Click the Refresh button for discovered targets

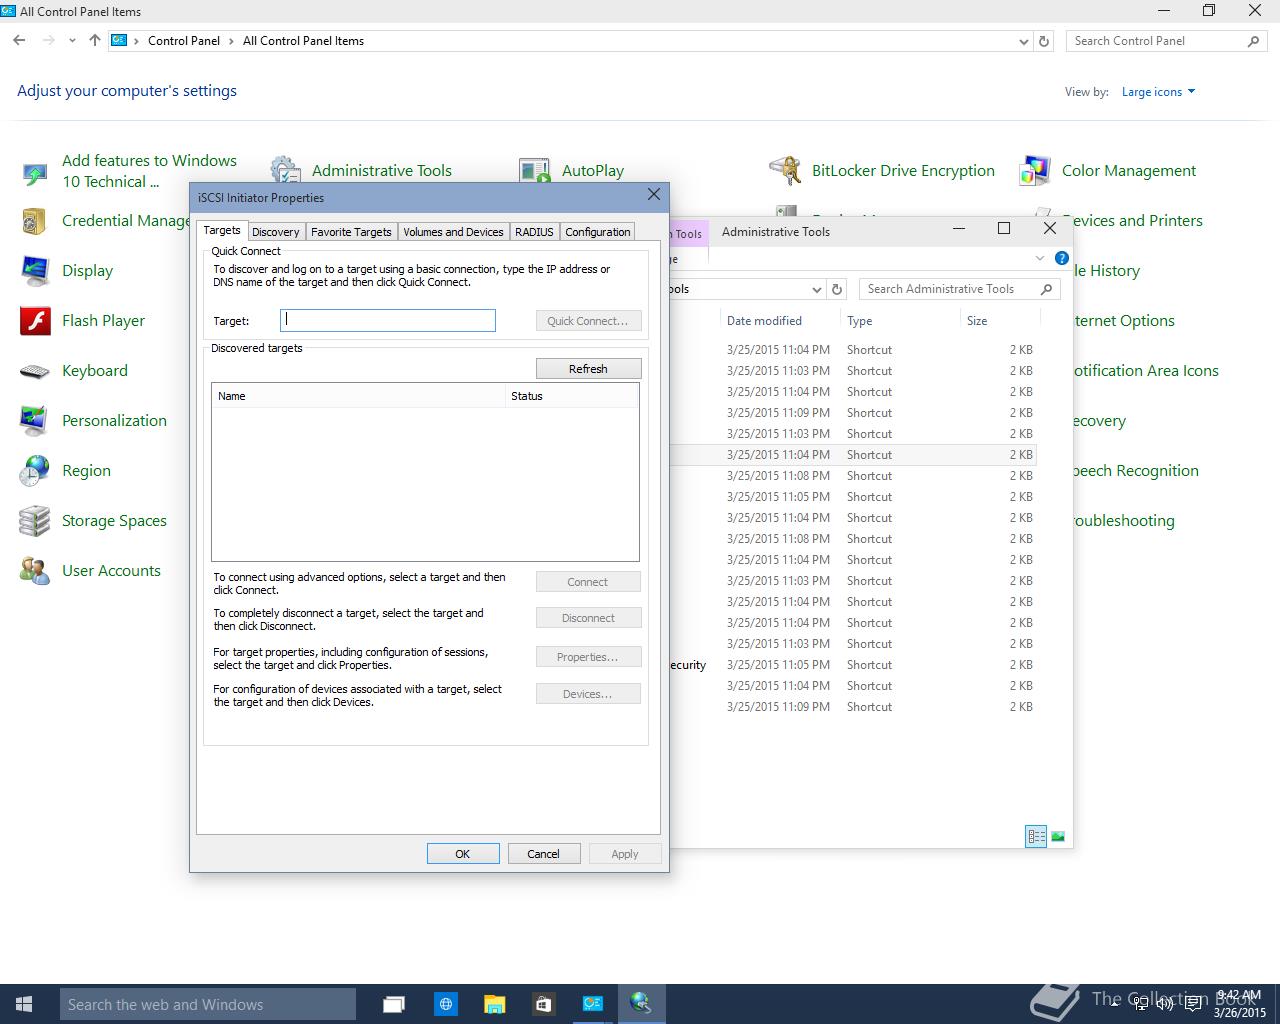(588, 369)
